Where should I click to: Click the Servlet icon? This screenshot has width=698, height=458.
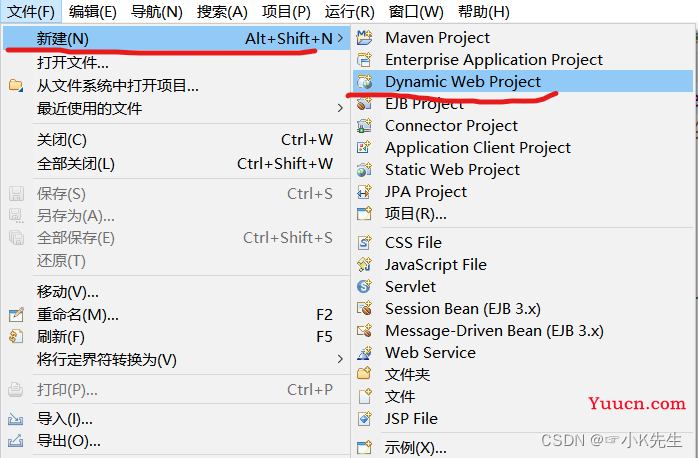point(365,287)
